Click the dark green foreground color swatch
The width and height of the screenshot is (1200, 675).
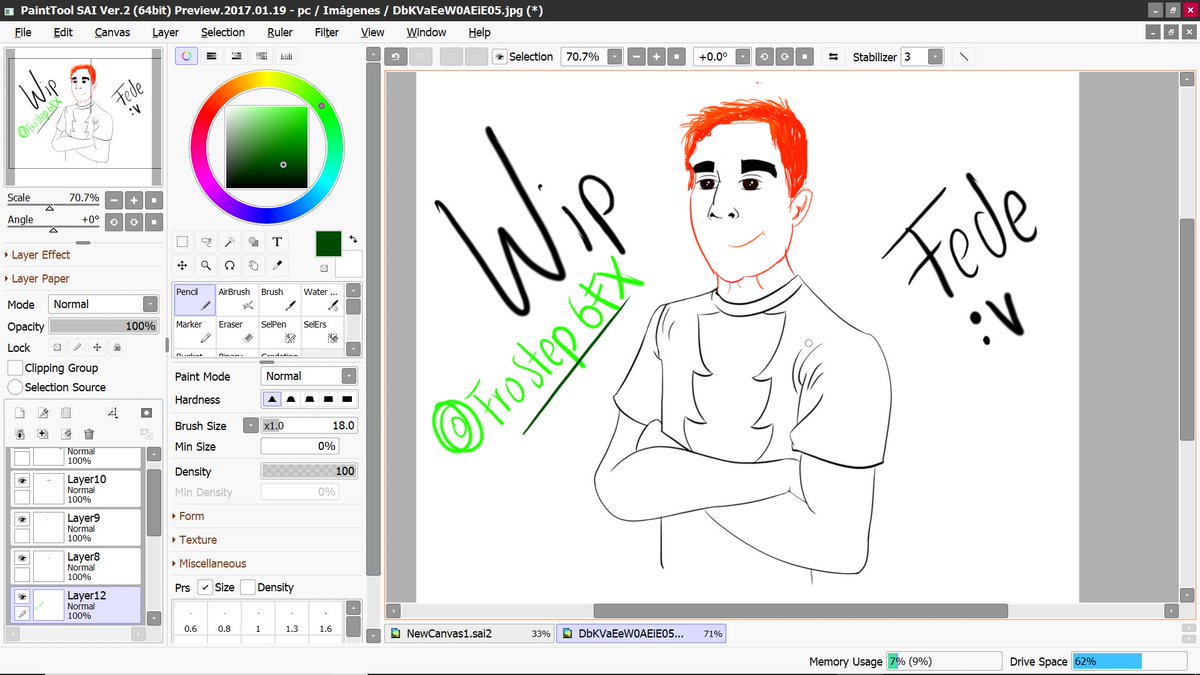coord(328,243)
